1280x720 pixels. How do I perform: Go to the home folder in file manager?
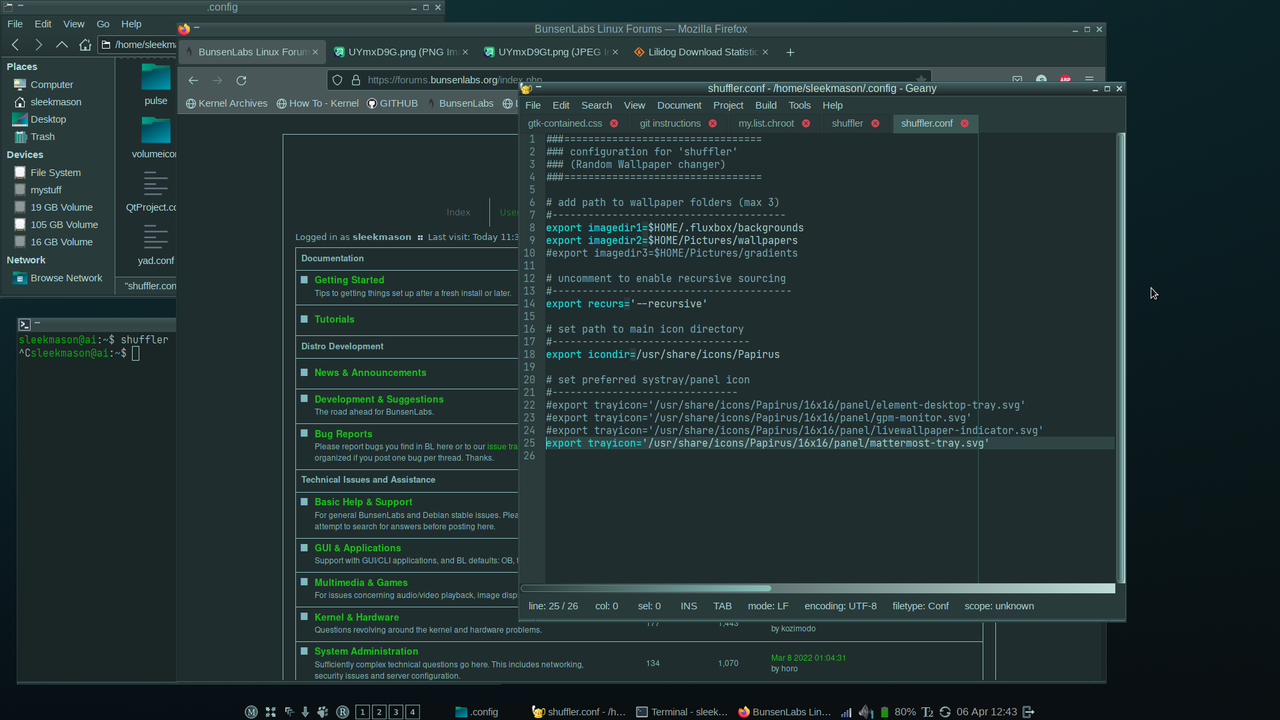pyautogui.click(x=85, y=44)
